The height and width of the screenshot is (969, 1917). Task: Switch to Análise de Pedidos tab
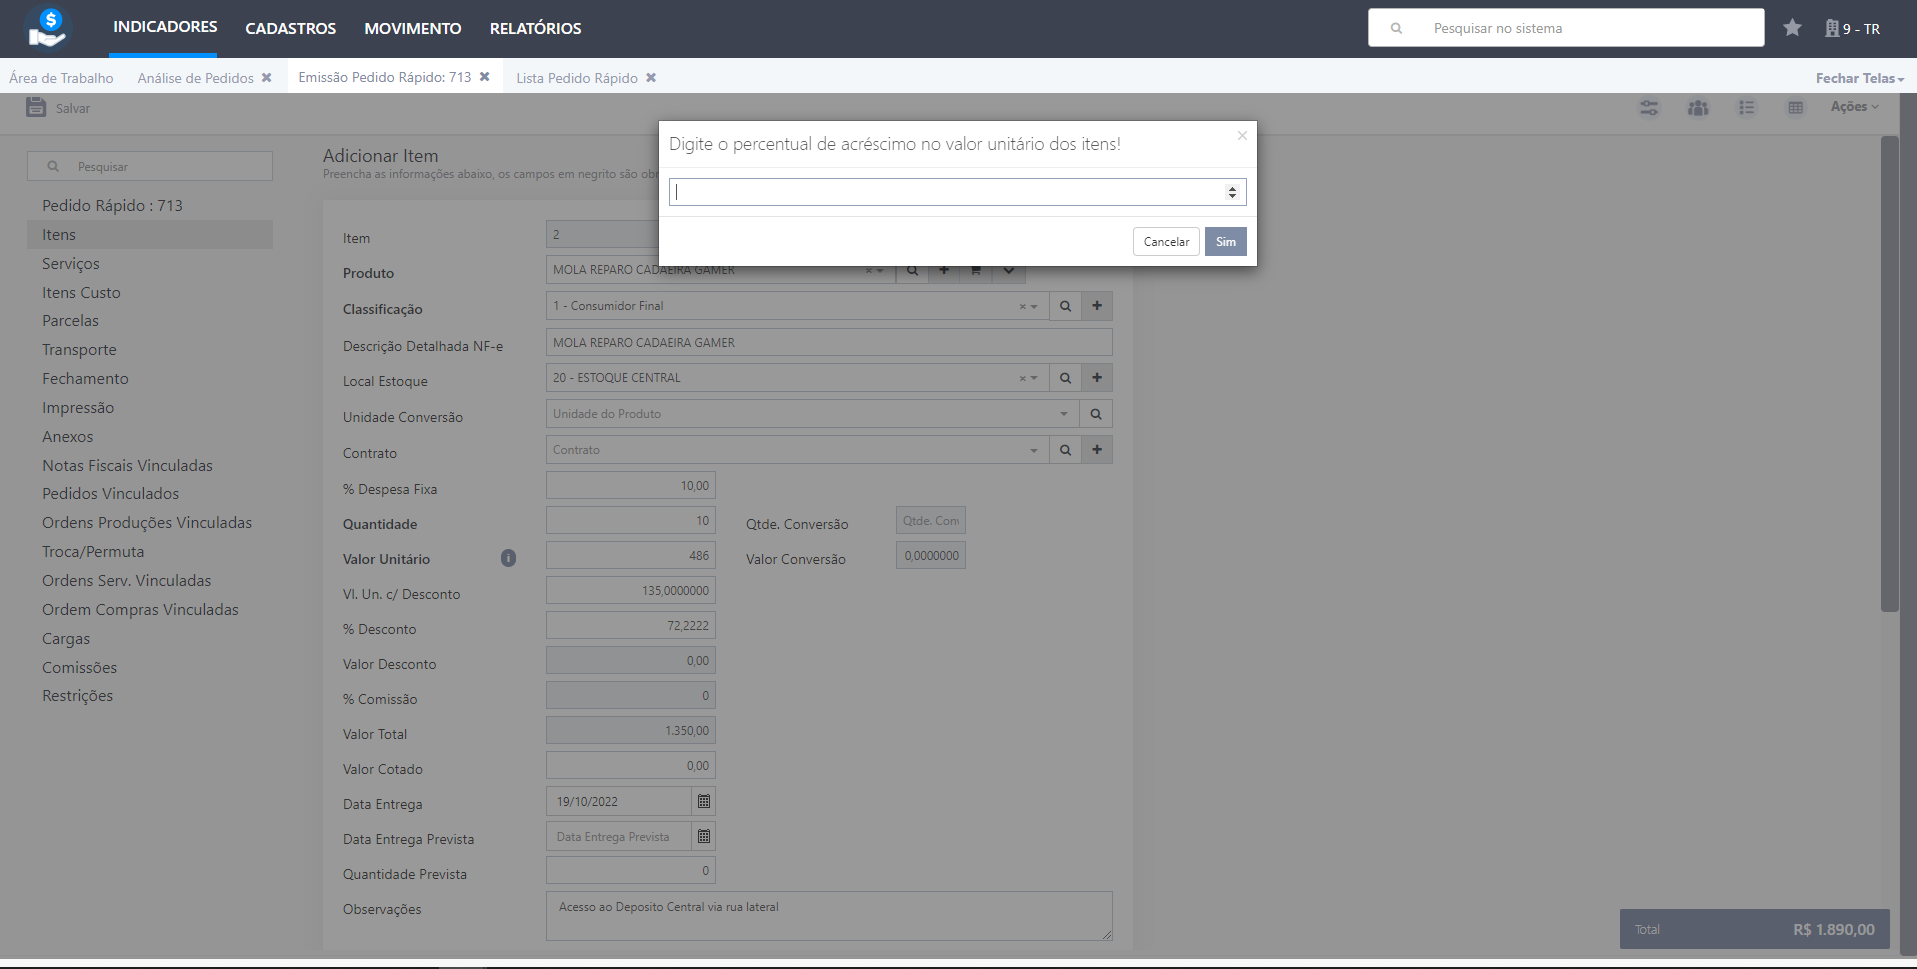coord(196,78)
